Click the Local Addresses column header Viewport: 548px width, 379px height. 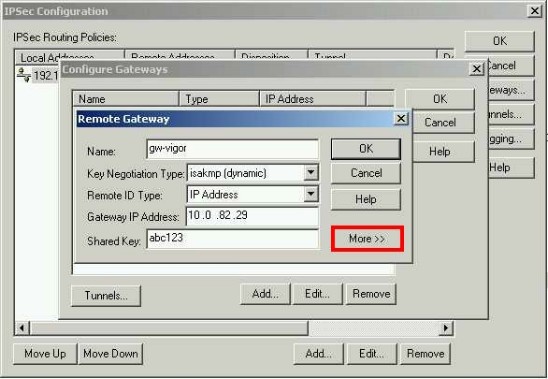click(x=70, y=55)
